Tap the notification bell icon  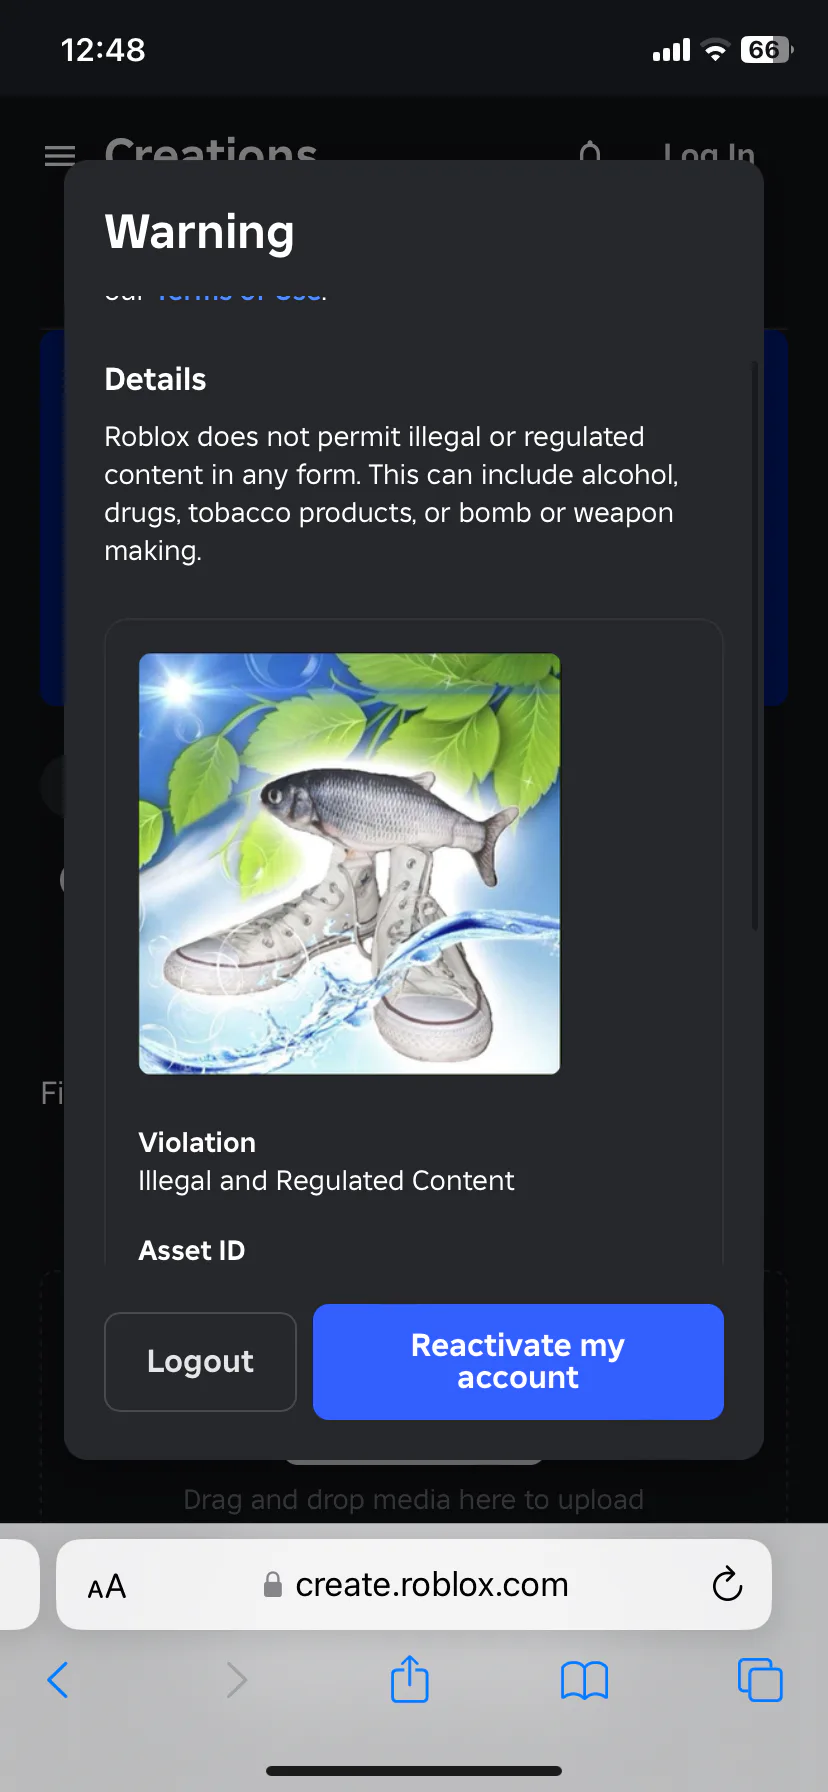590,150
